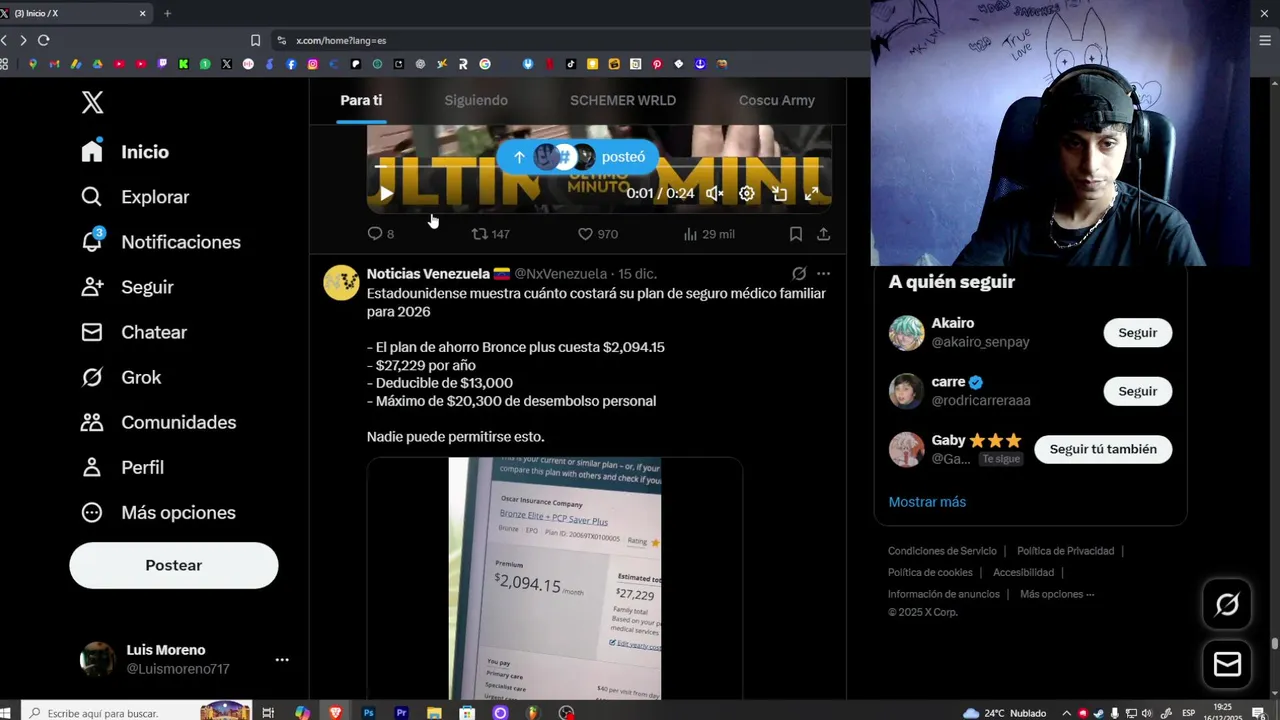Open a new browser tab
Image resolution: width=1280 pixels, height=720 pixels.
(x=167, y=14)
